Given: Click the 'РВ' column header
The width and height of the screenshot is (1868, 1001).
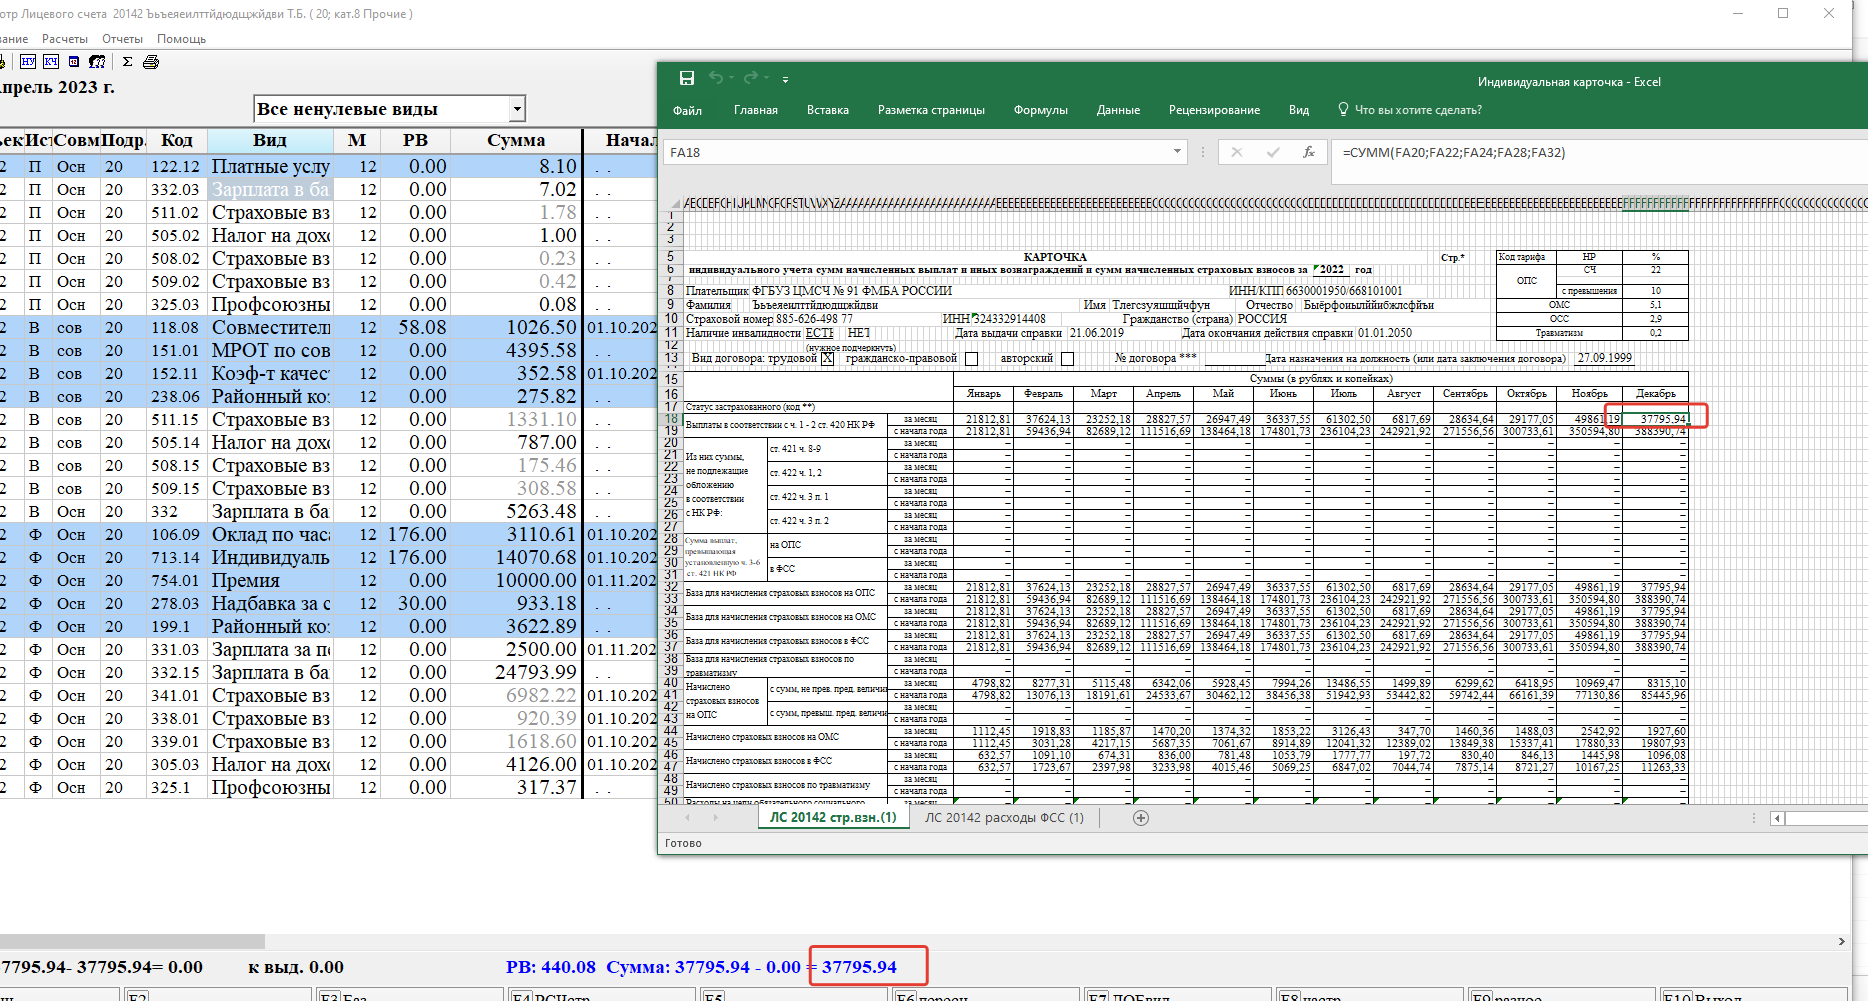Looking at the screenshot, I should point(415,140).
